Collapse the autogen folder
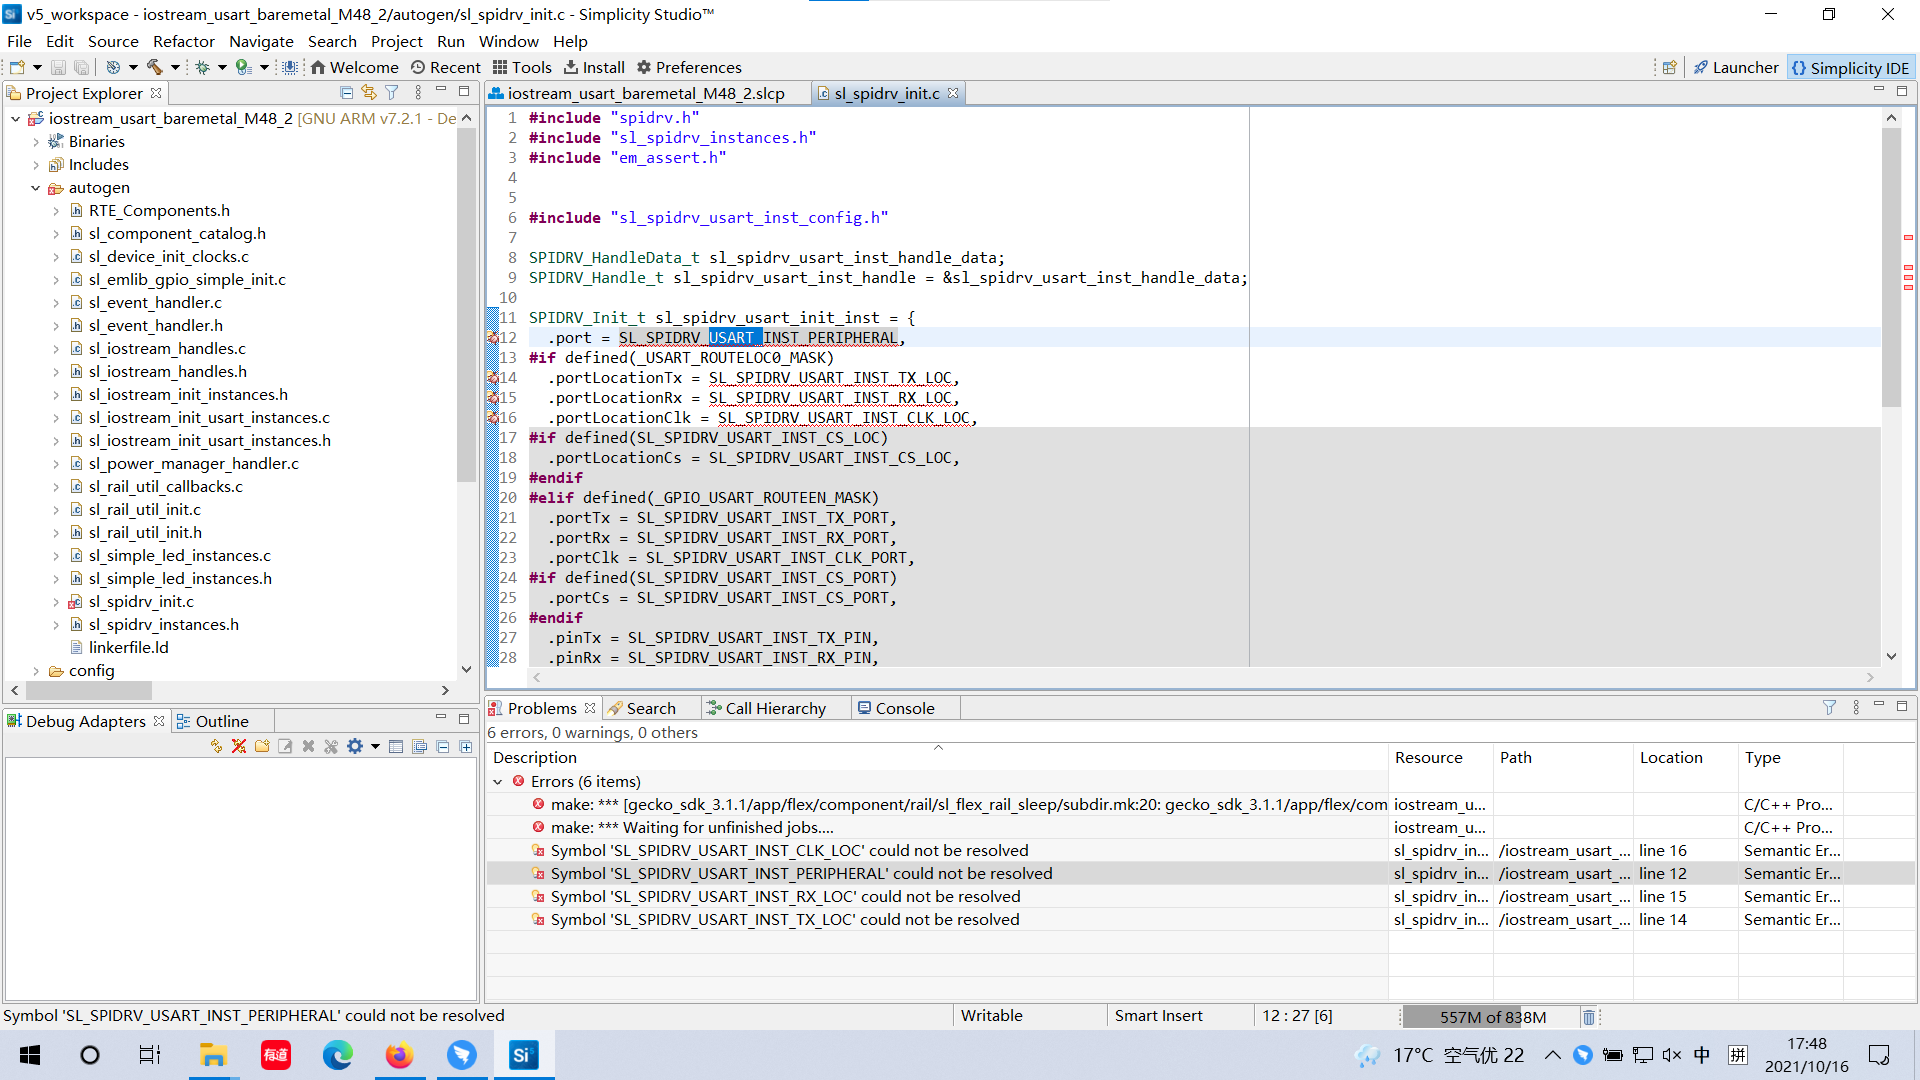 click(36, 187)
